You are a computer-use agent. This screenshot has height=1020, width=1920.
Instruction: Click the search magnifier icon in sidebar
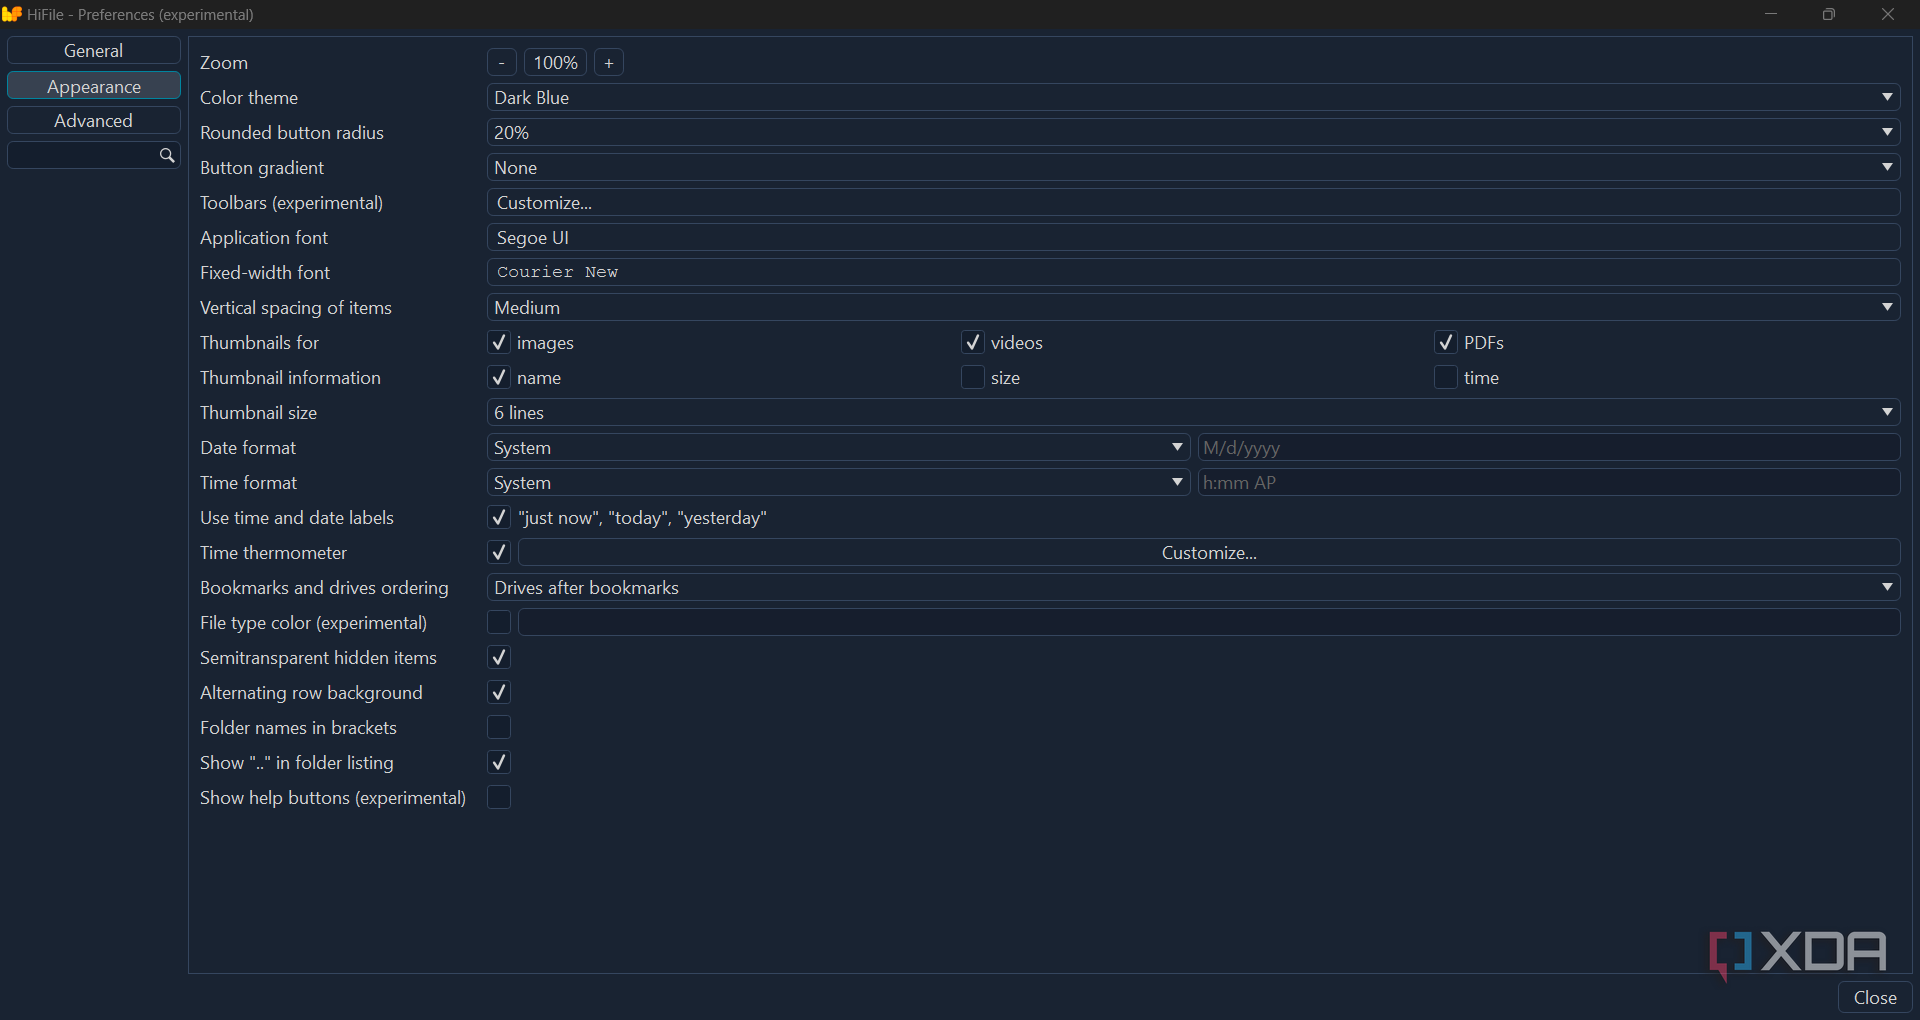(167, 155)
